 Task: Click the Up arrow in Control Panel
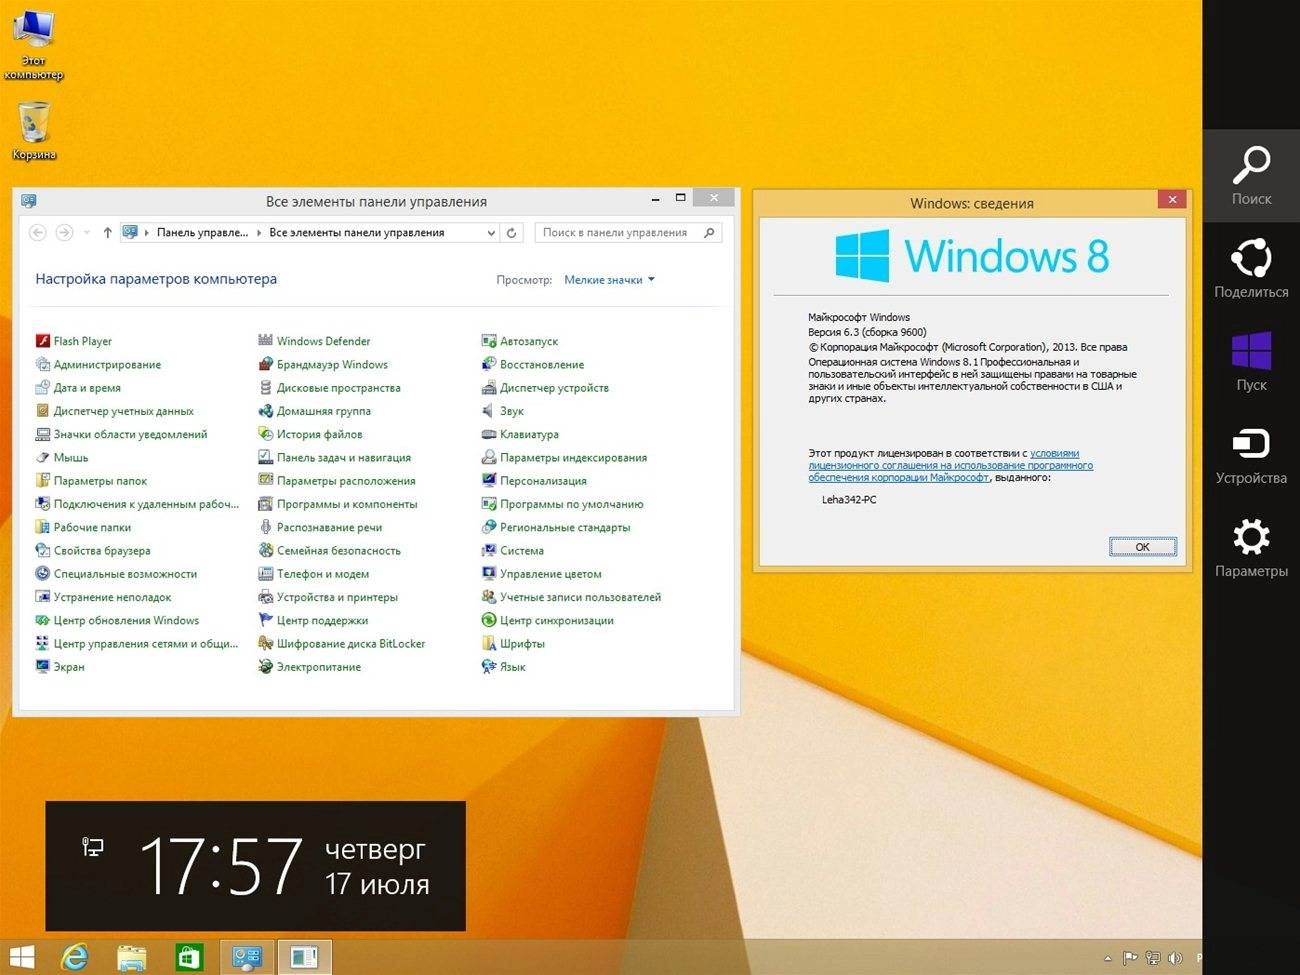(x=108, y=232)
